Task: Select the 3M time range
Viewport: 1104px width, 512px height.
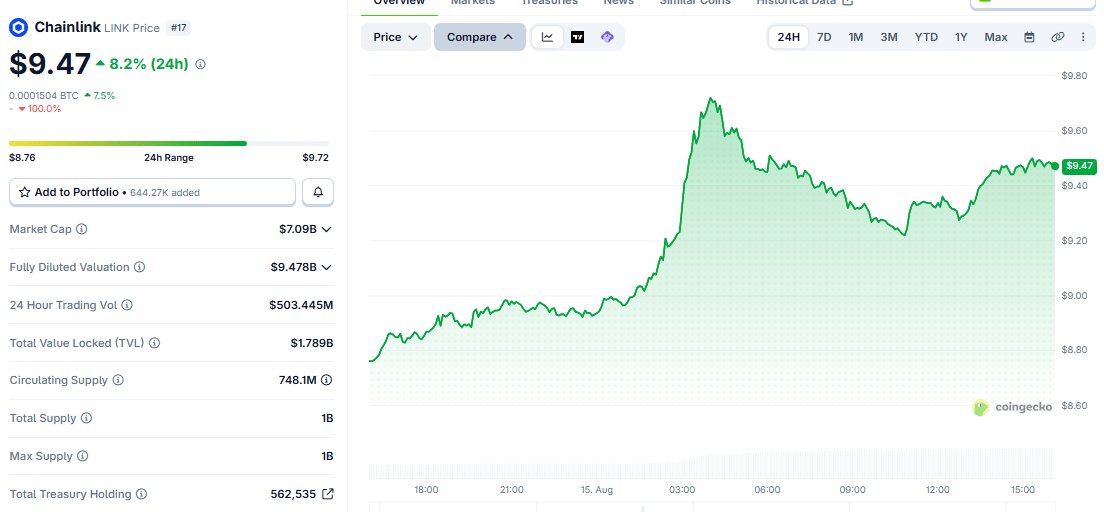Action: [x=889, y=37]
